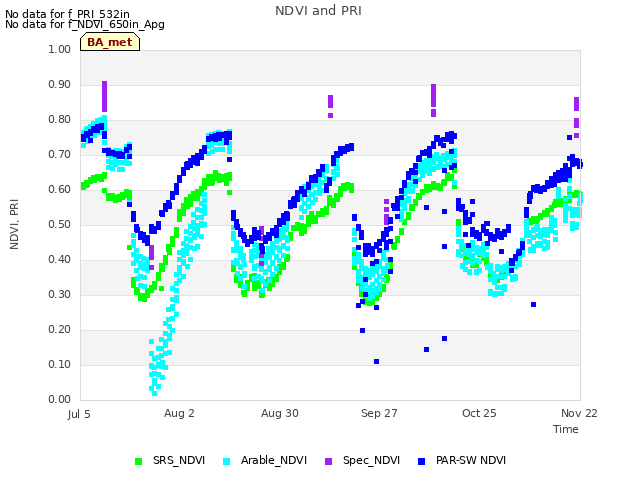This screenshot has height=480, width=640.
Task: Click the 0.40 y-axis tick label
Action: pyautogui.click(x=60, y=260)
